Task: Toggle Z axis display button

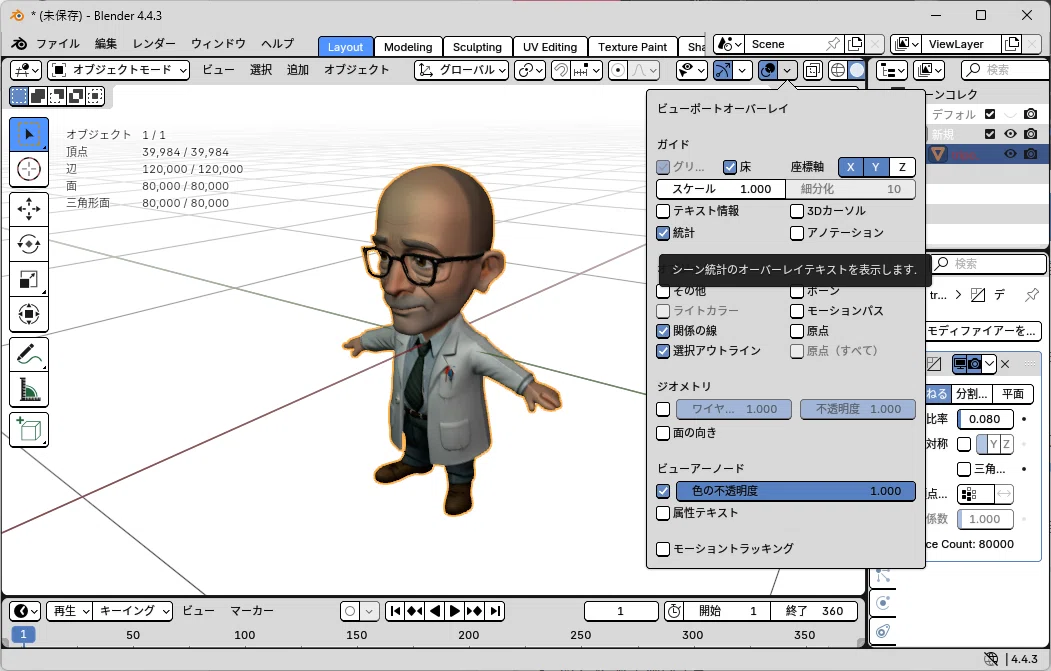Action: point(902,167)
